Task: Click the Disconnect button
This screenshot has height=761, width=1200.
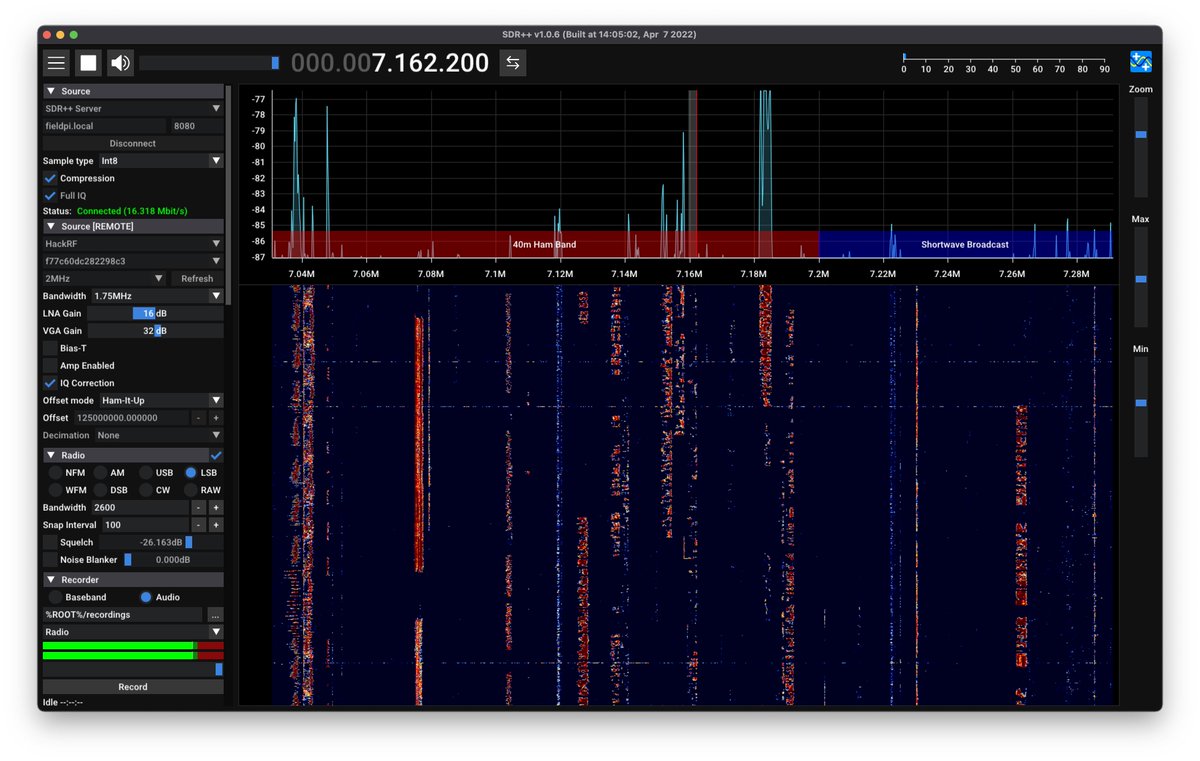Action: [133, 143]
